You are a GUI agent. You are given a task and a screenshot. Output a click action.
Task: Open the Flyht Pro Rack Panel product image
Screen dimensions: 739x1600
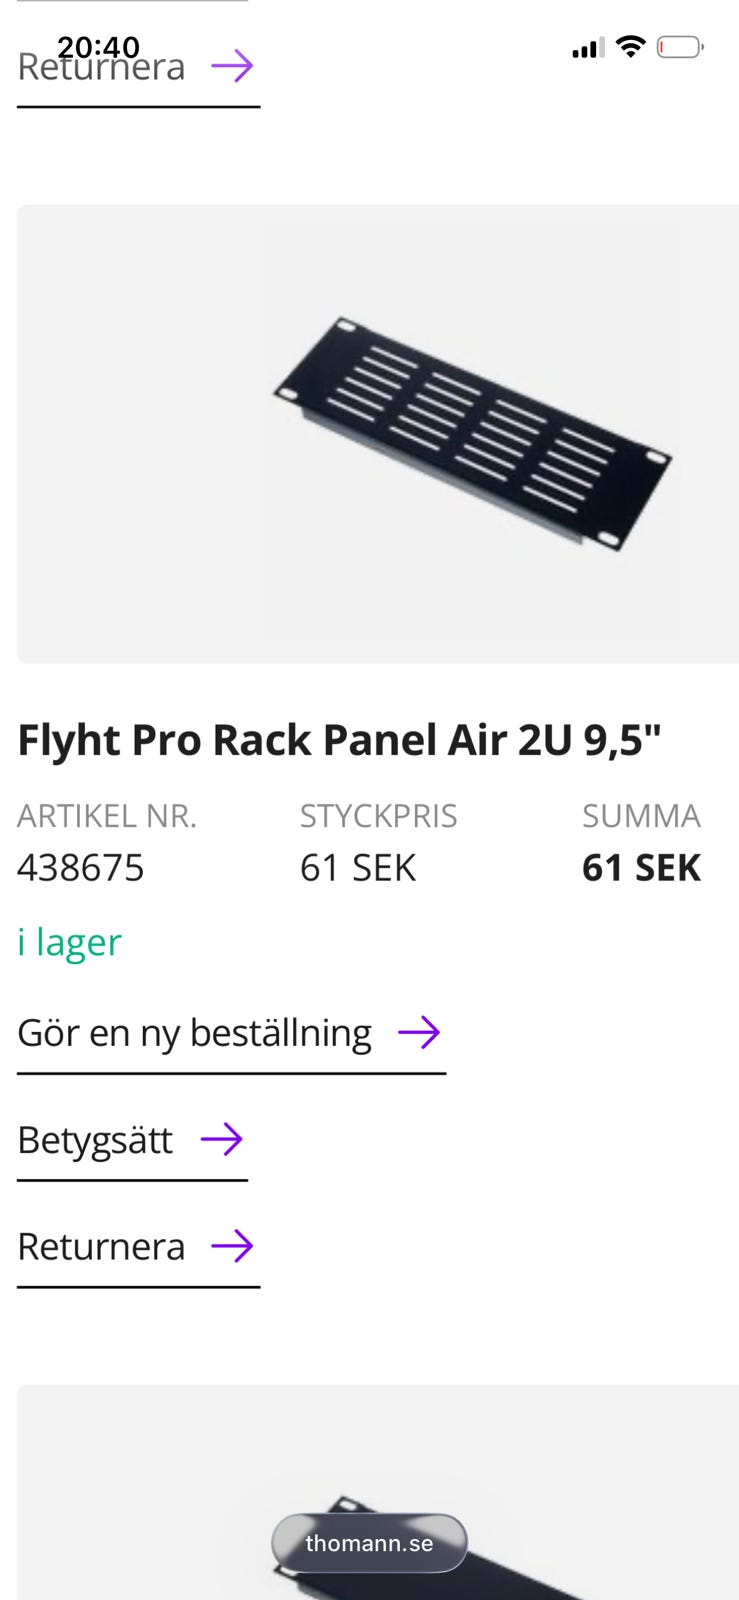click(x=378, y=434)
